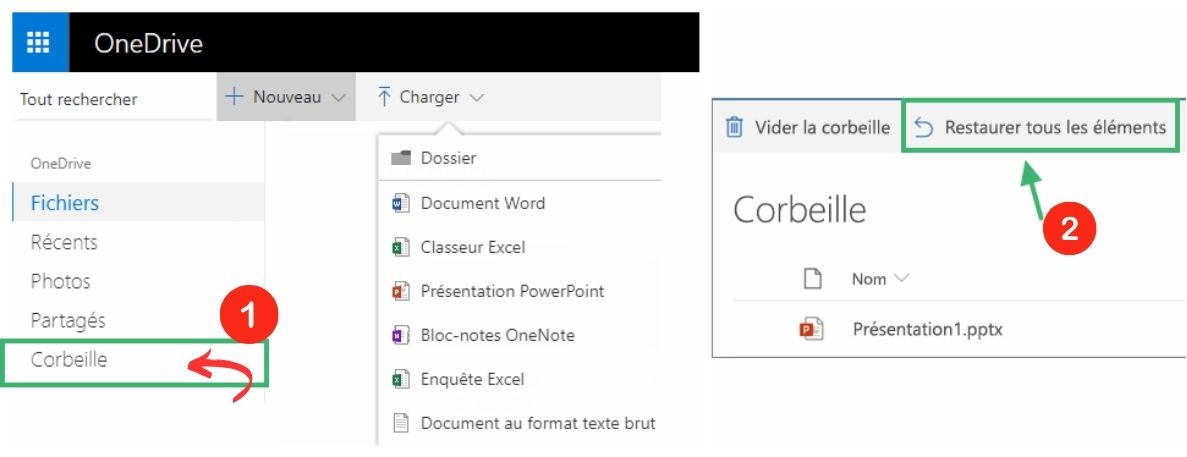1187x457 pixels.
Task: Open Partagés in the sidebar
Action: point(68,321)
